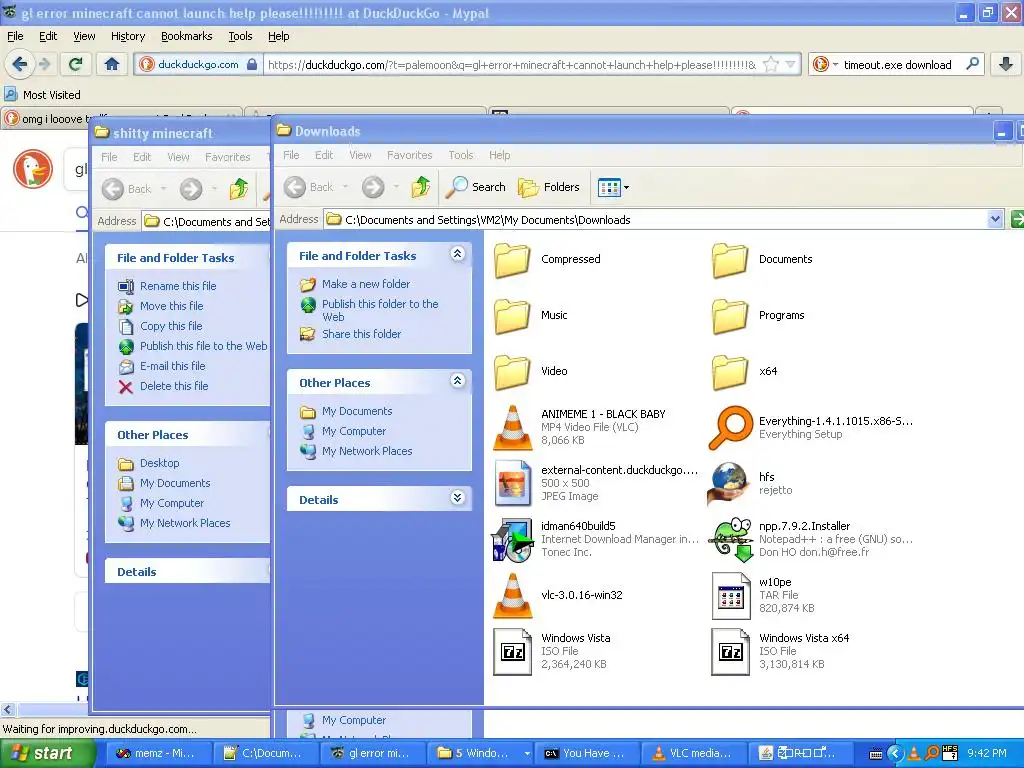Switch to VLC media taskbar button

click(692, 754)
